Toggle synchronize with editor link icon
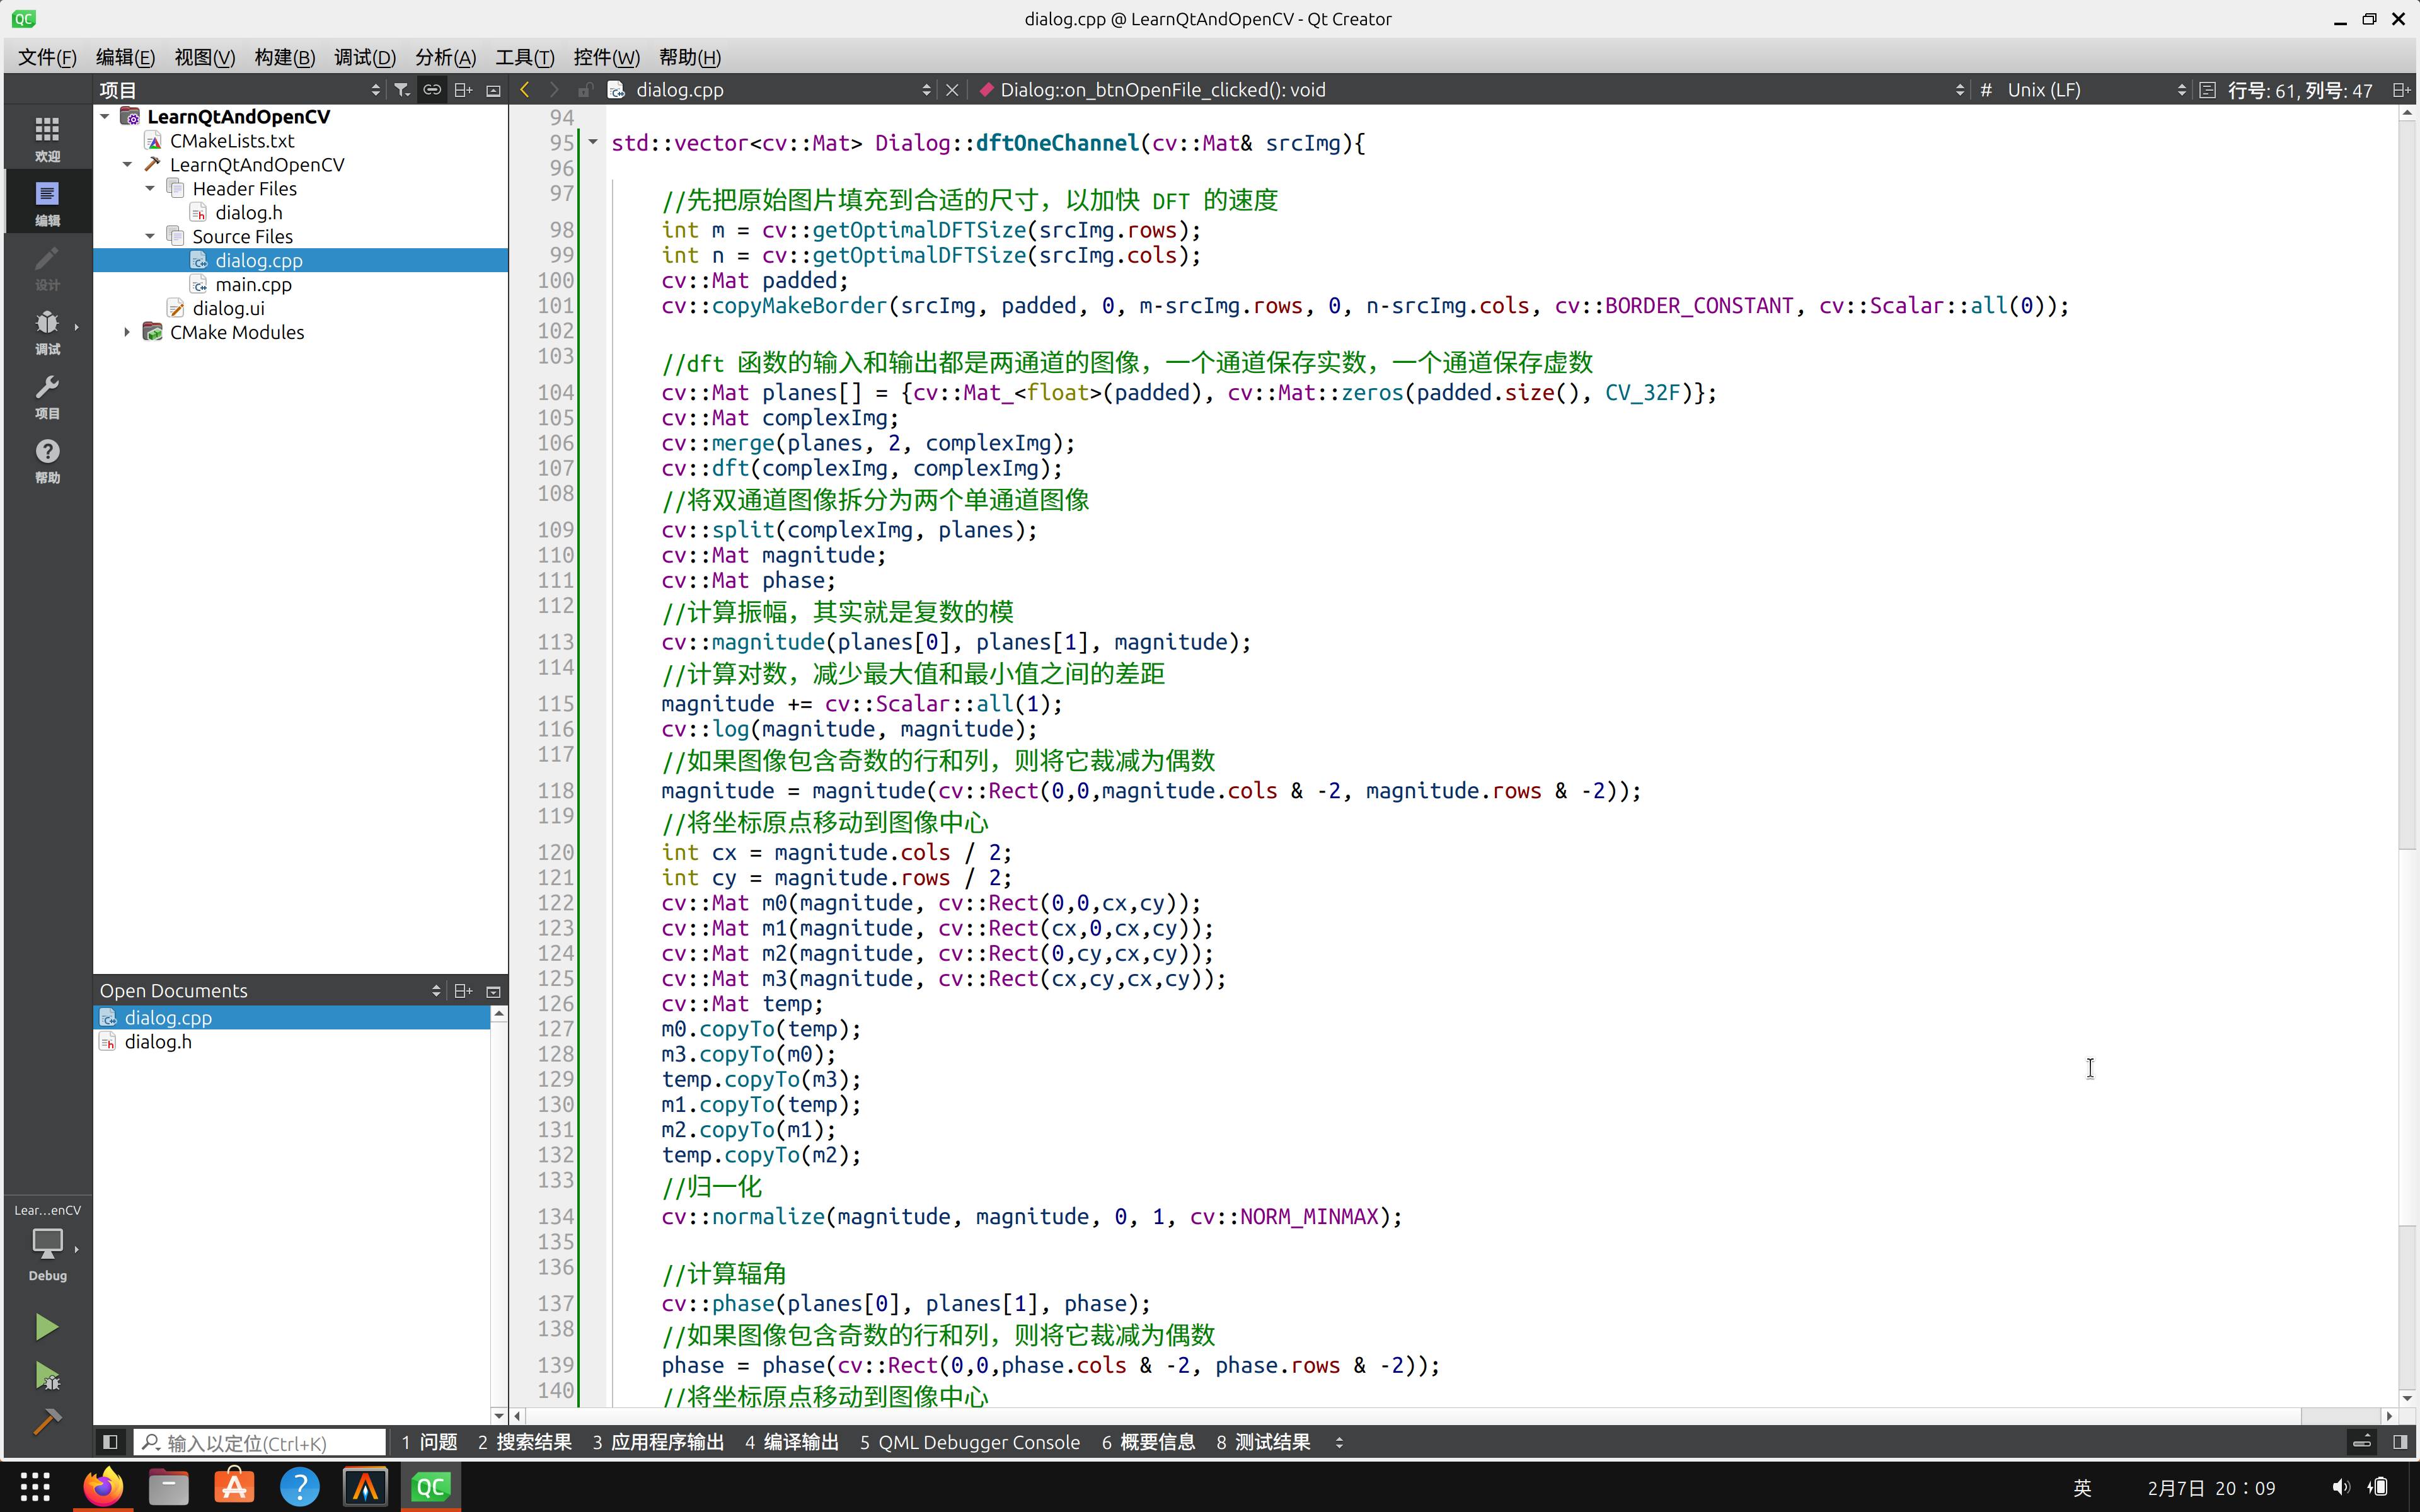The image size is (2420, 1512). coord(432,90)
